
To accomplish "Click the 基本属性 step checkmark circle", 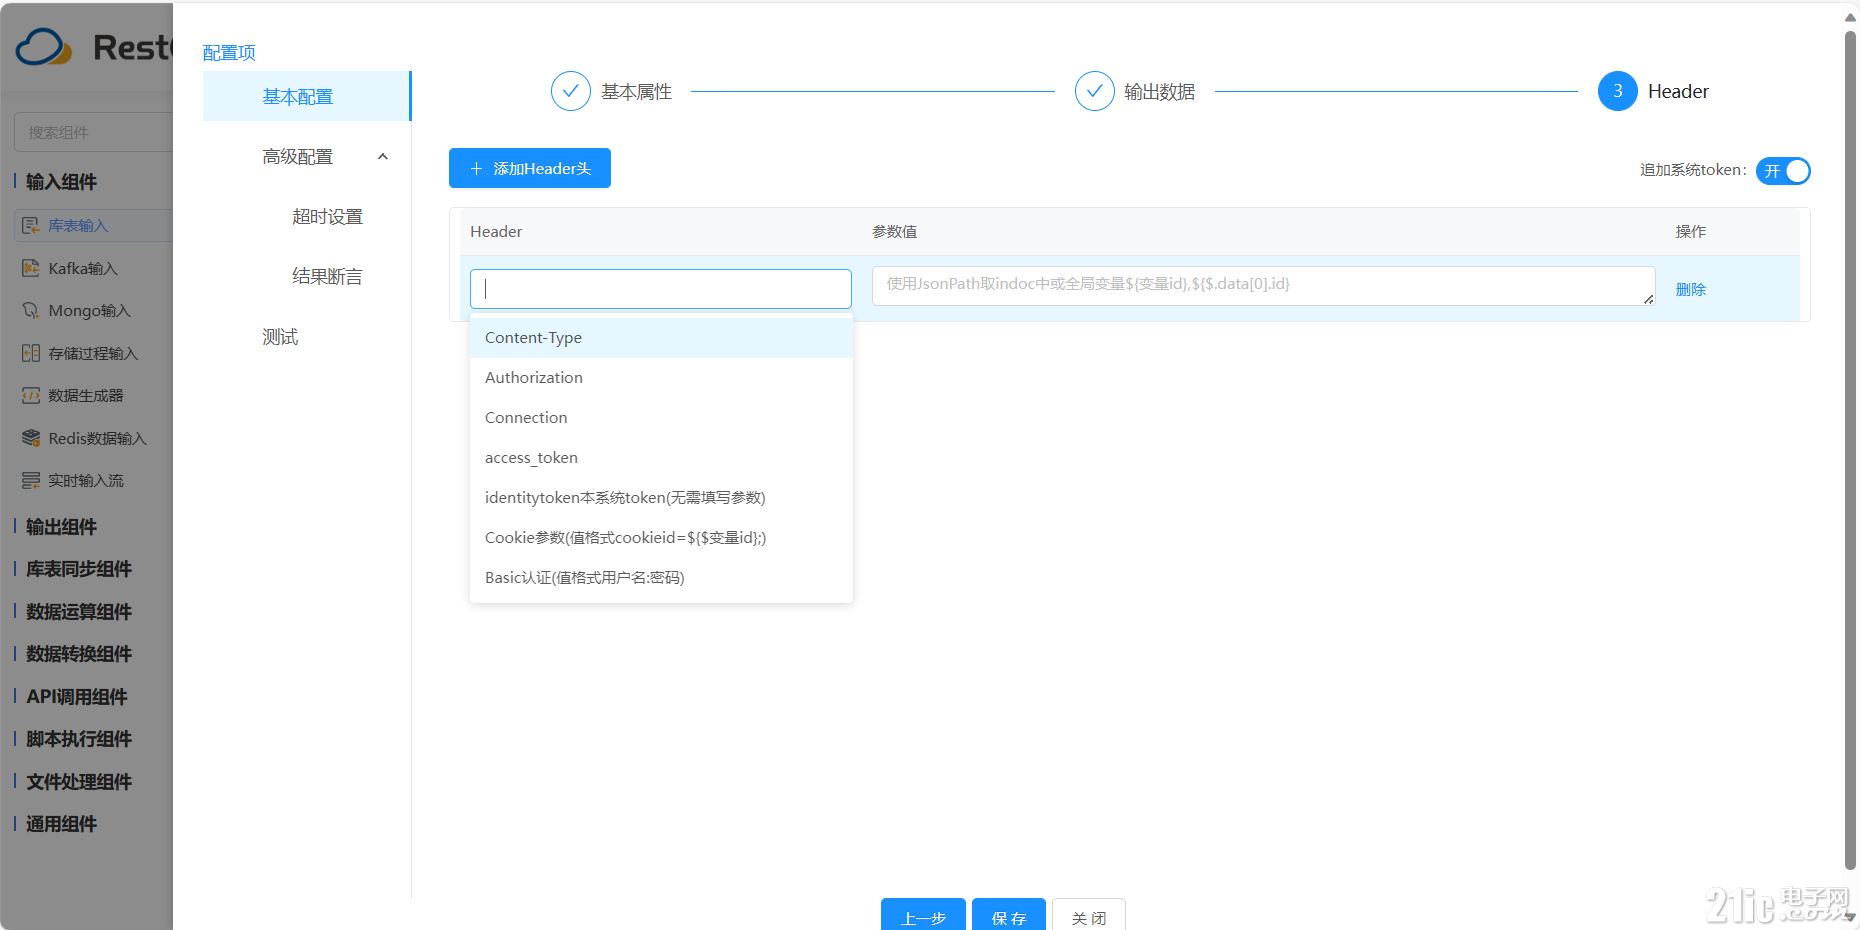I will pos(571,91).
